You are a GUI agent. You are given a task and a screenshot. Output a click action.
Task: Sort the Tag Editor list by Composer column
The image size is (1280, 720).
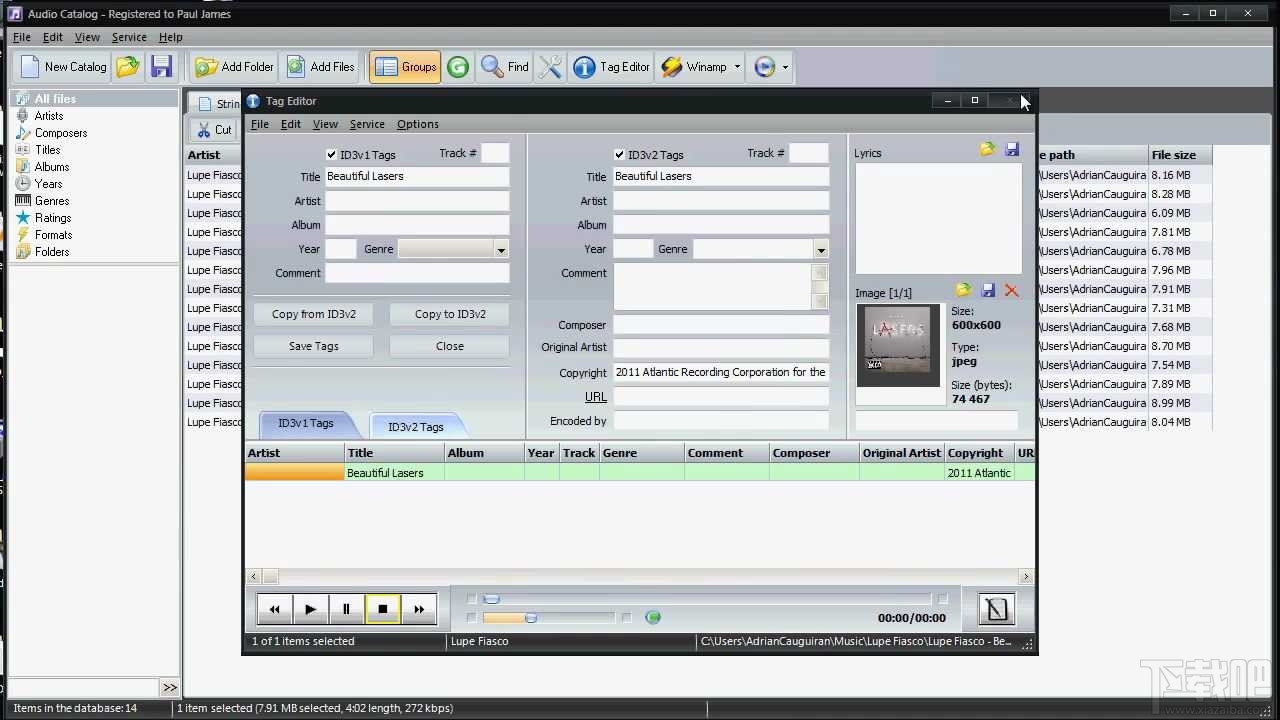[814, 453]
